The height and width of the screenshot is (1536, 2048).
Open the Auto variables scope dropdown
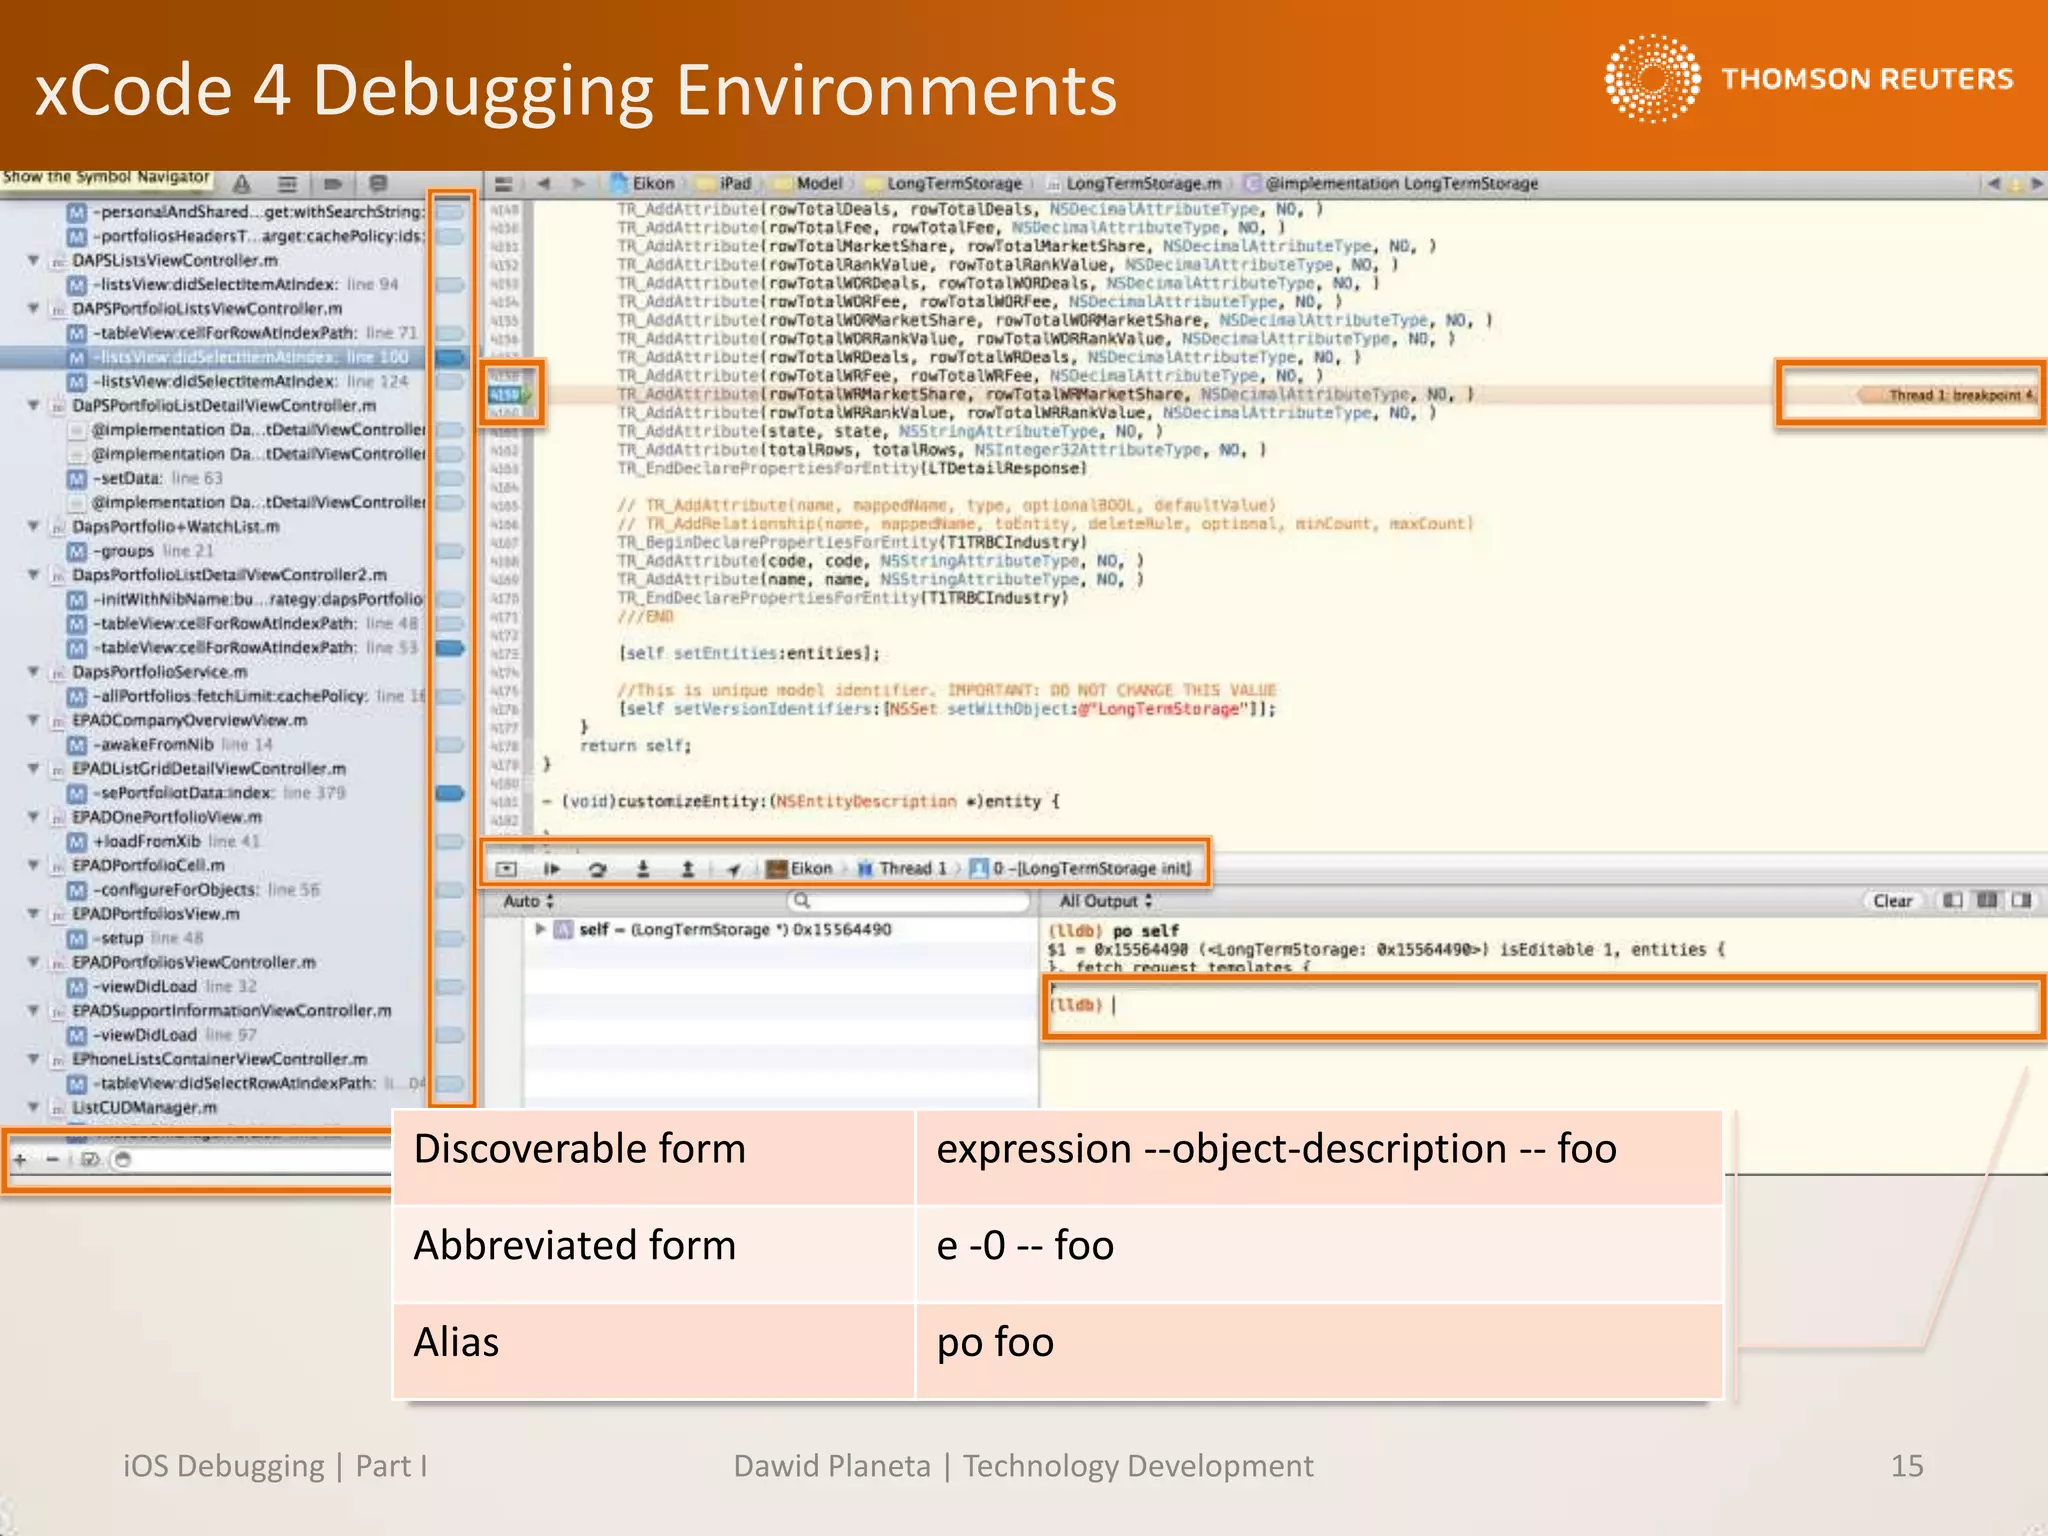pyautogui.click(x=529, y=901)
